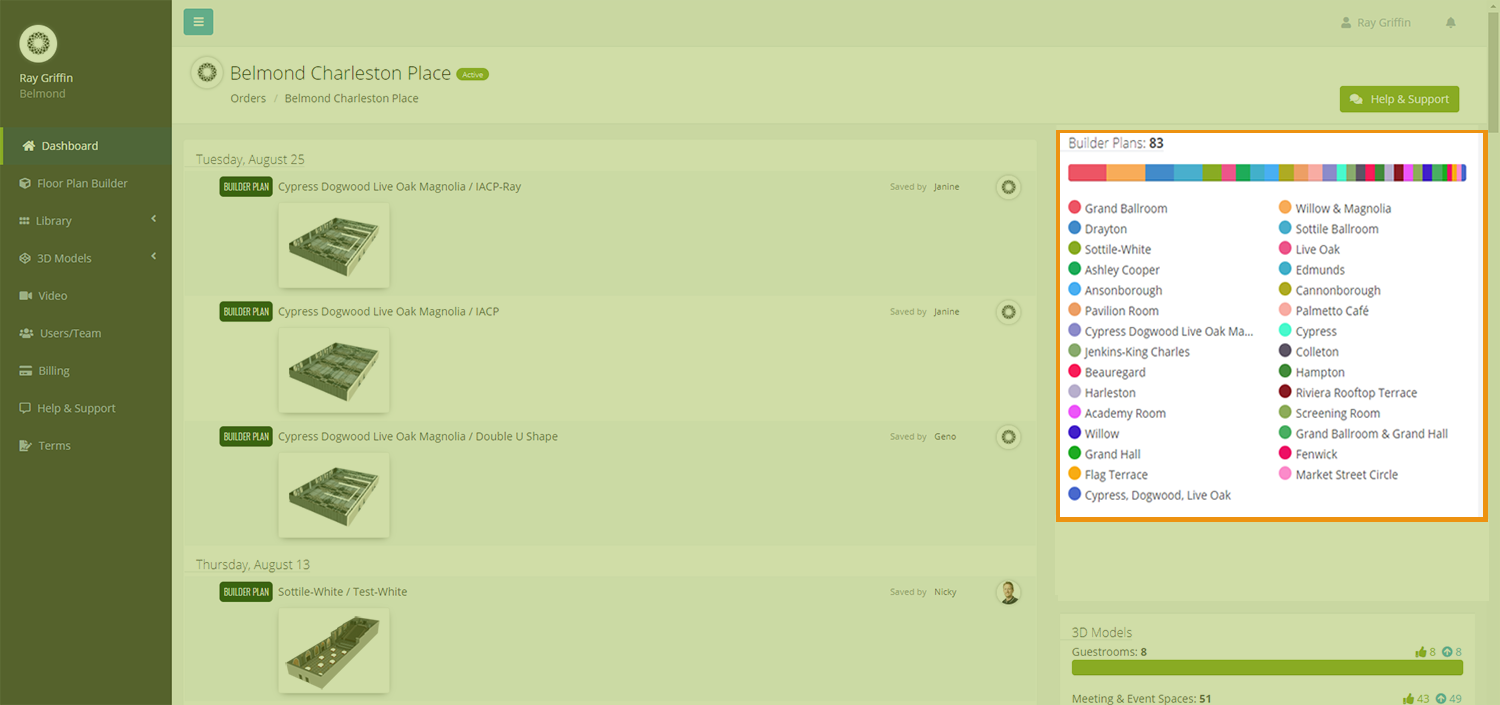Expand the Library sidebar menu

tap(86, 220)
